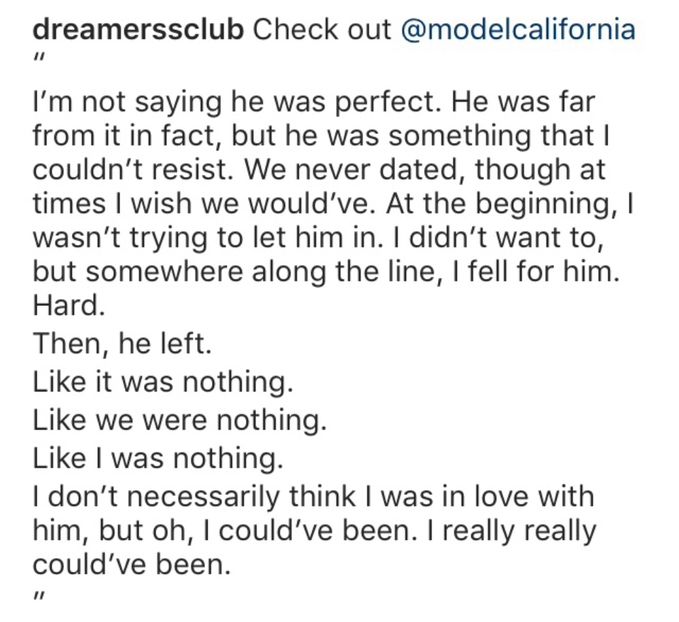Screen dimensions: 679x622
Task: Select the line "Then, he left."
Action: pyautogui.click(x=123, y=345)
